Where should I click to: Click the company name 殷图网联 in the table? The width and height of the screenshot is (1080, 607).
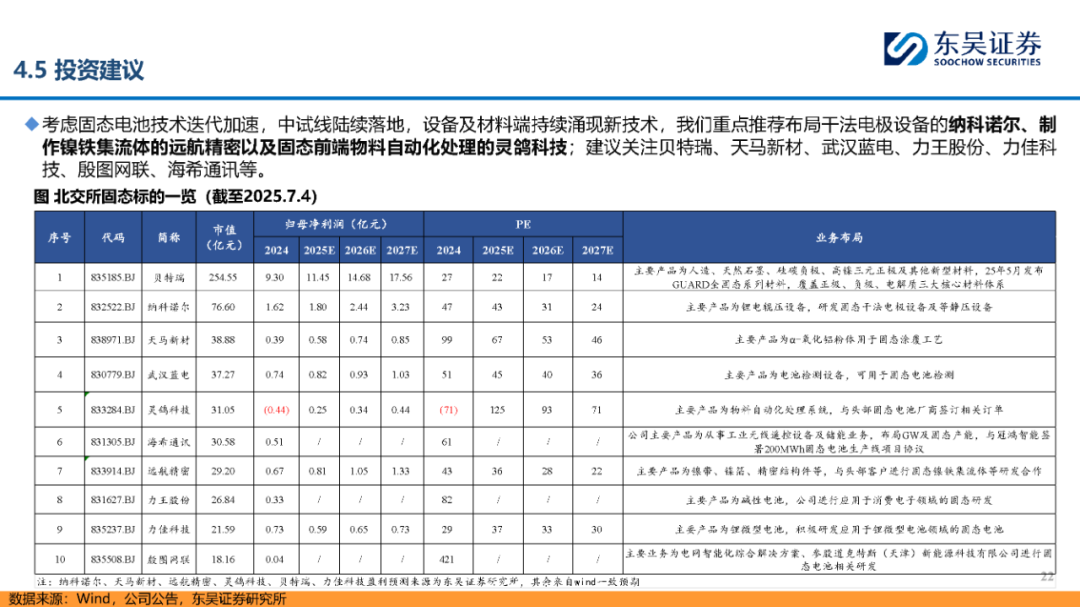pos(169,559)
